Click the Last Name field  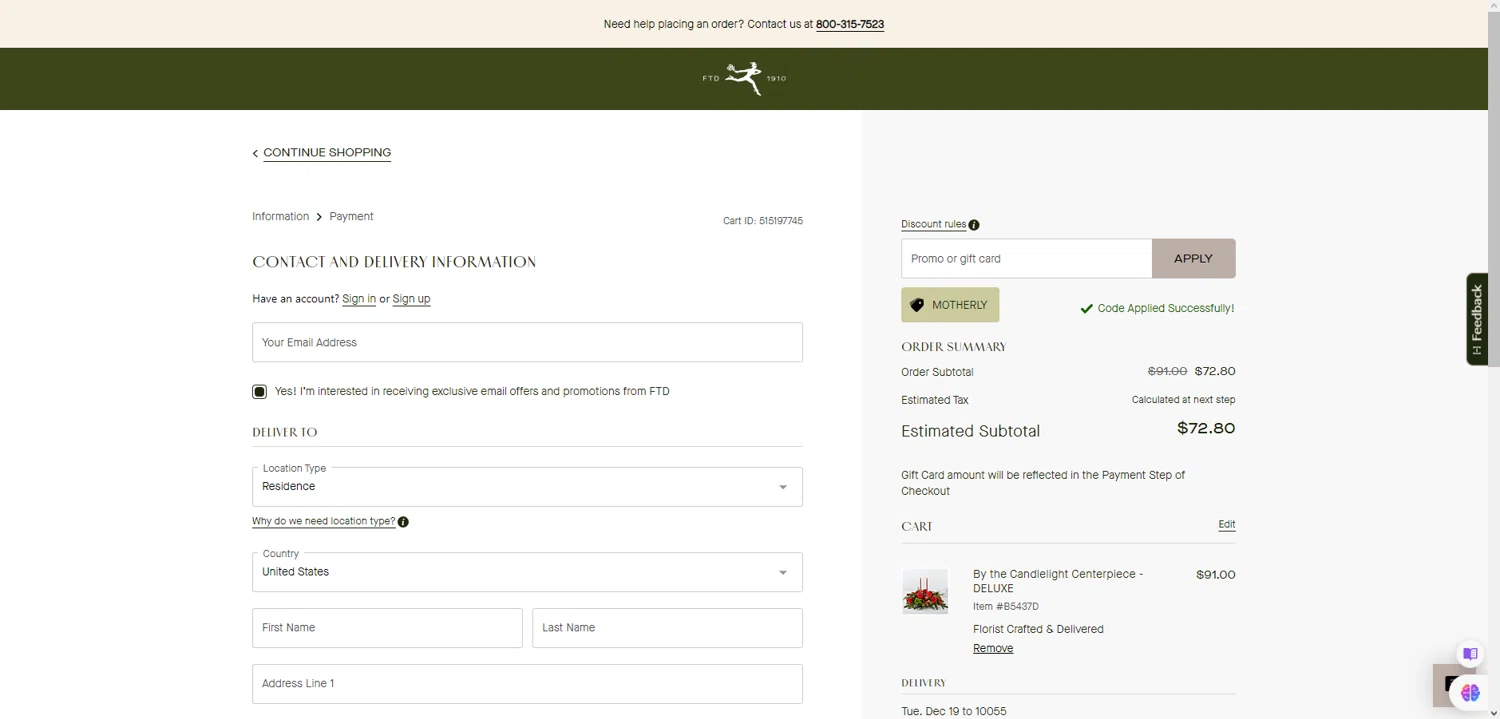[667, 628]
